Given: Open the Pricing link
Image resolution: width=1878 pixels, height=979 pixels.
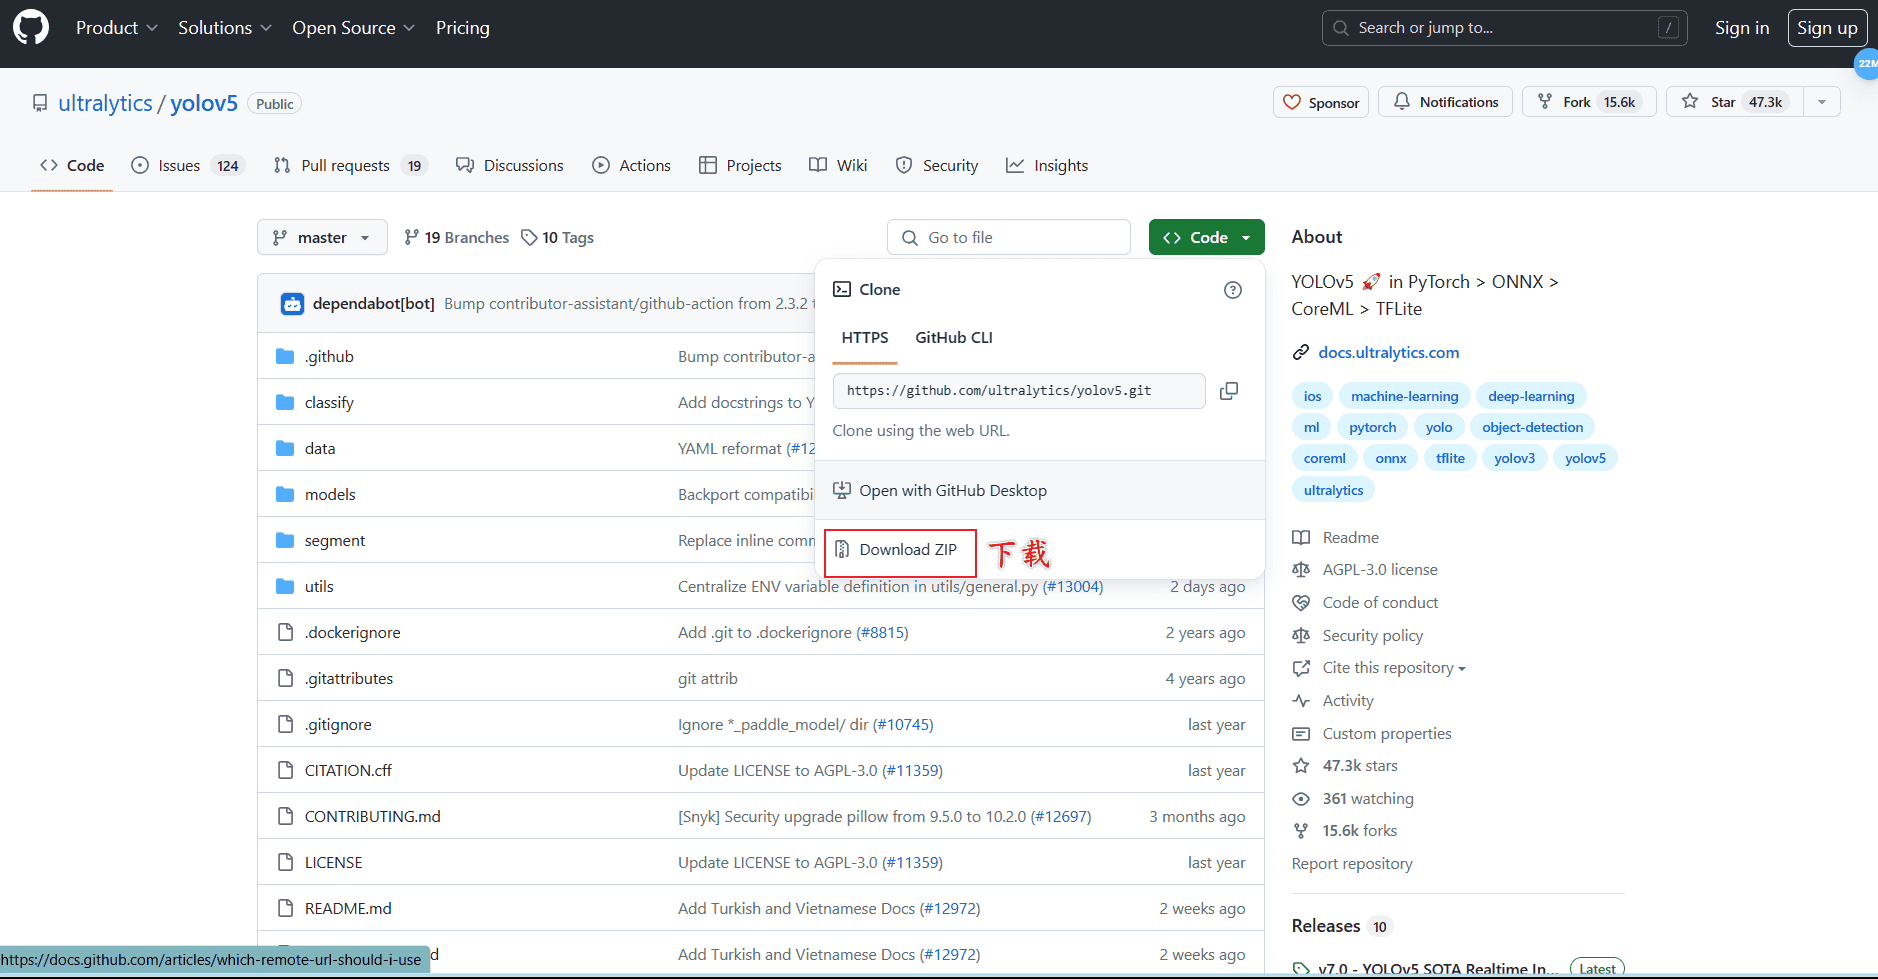Looking at the screenshot, I should click(x=463, y=28).
